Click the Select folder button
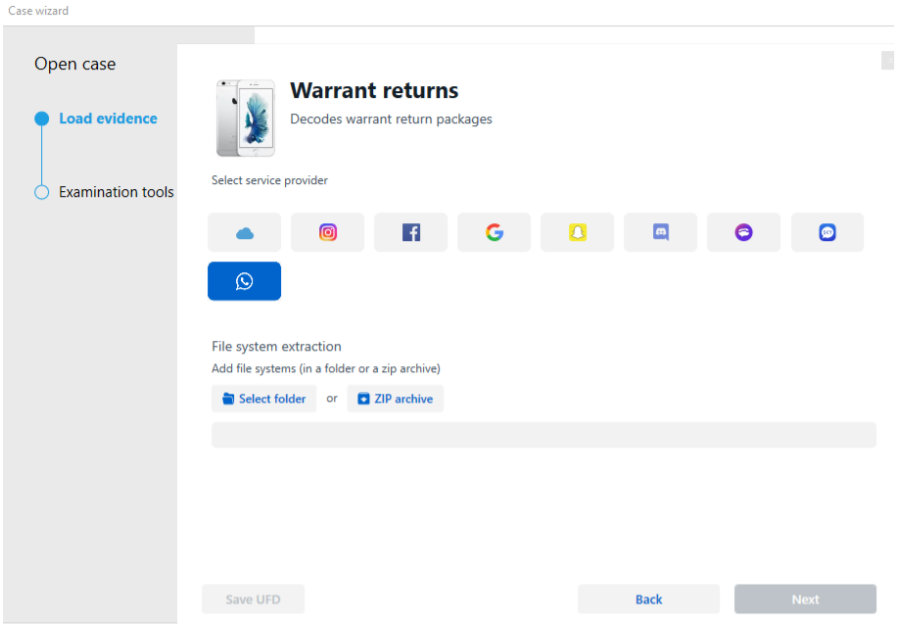The width and height of the screenshot is (899, 628). coord(264,399)
